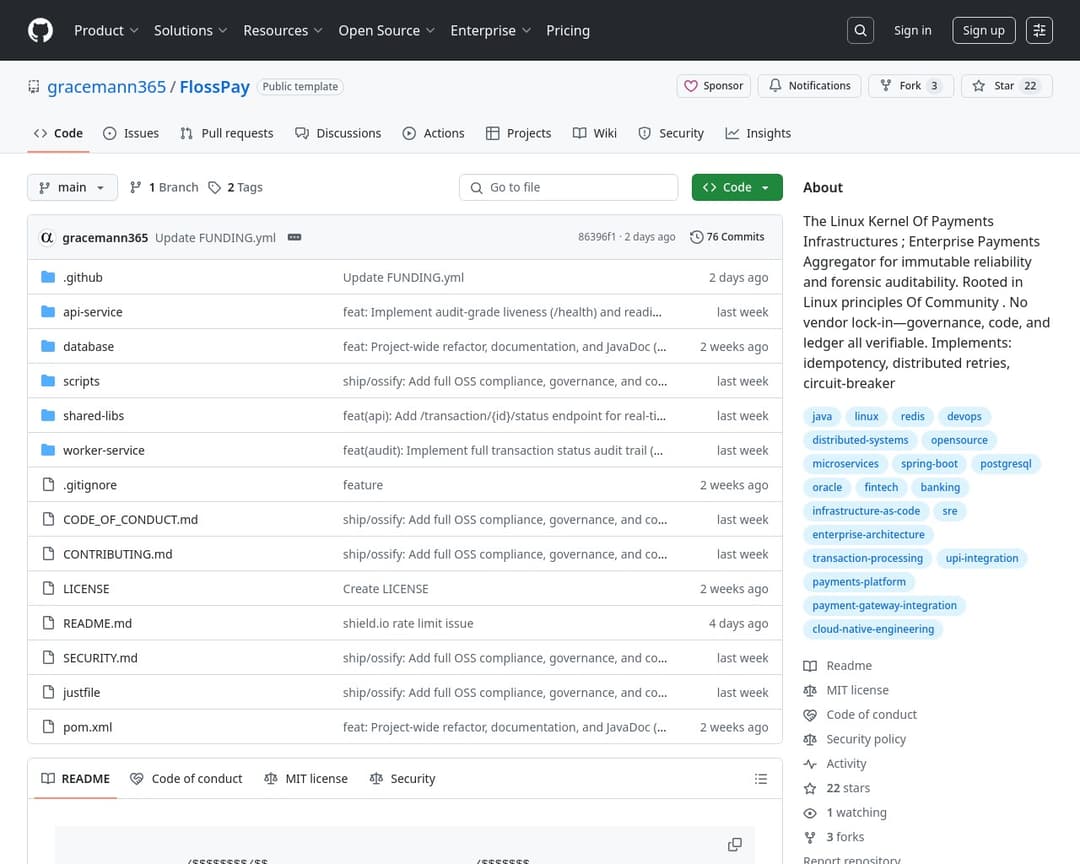This screenshot has height=864, width=1080.
Task: Click the Notifications button
Action: [x=809, y=85]
